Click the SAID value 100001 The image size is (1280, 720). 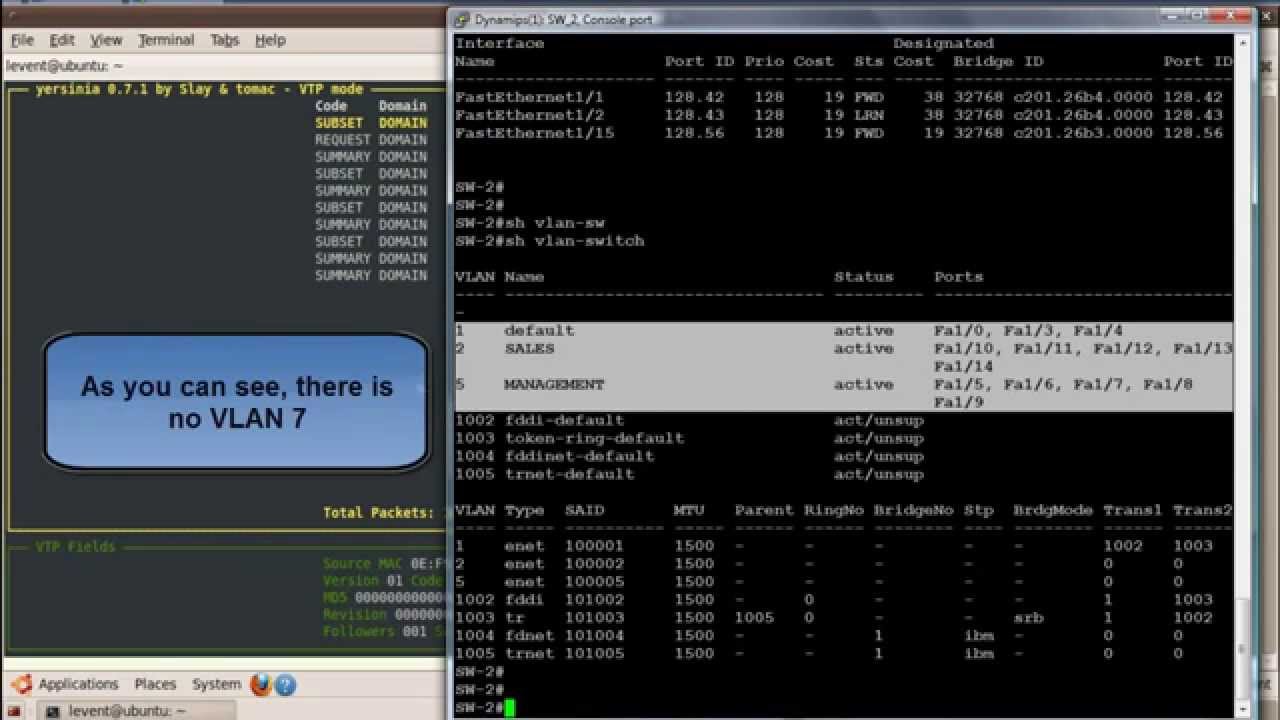click(x=594, y=546)
